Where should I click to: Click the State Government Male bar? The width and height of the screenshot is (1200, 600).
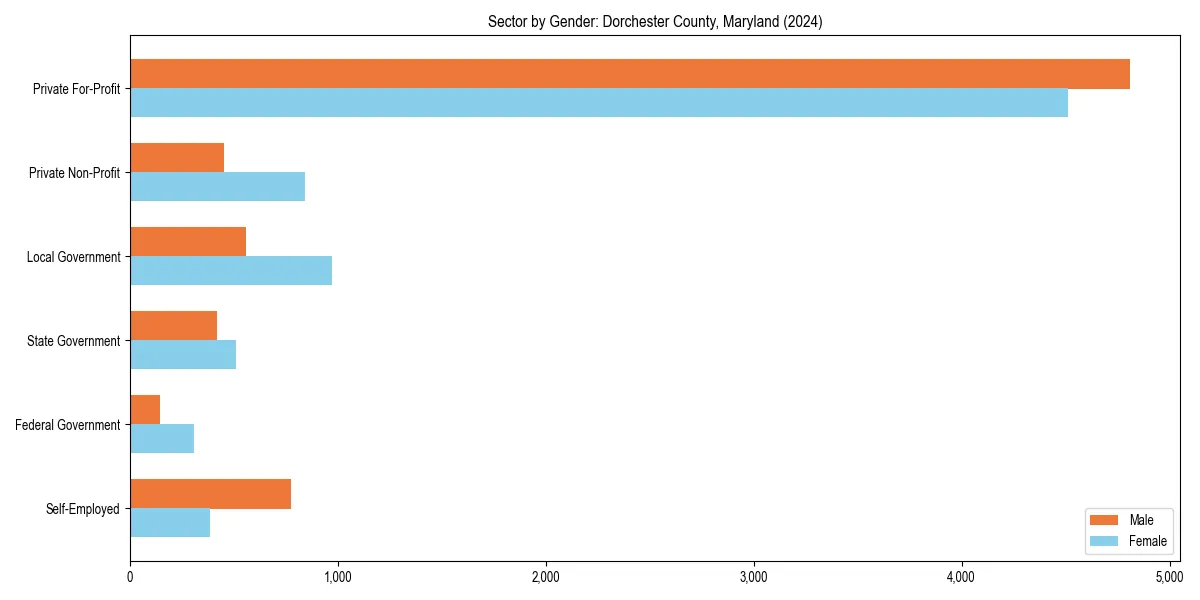click(x=175, y=324)
